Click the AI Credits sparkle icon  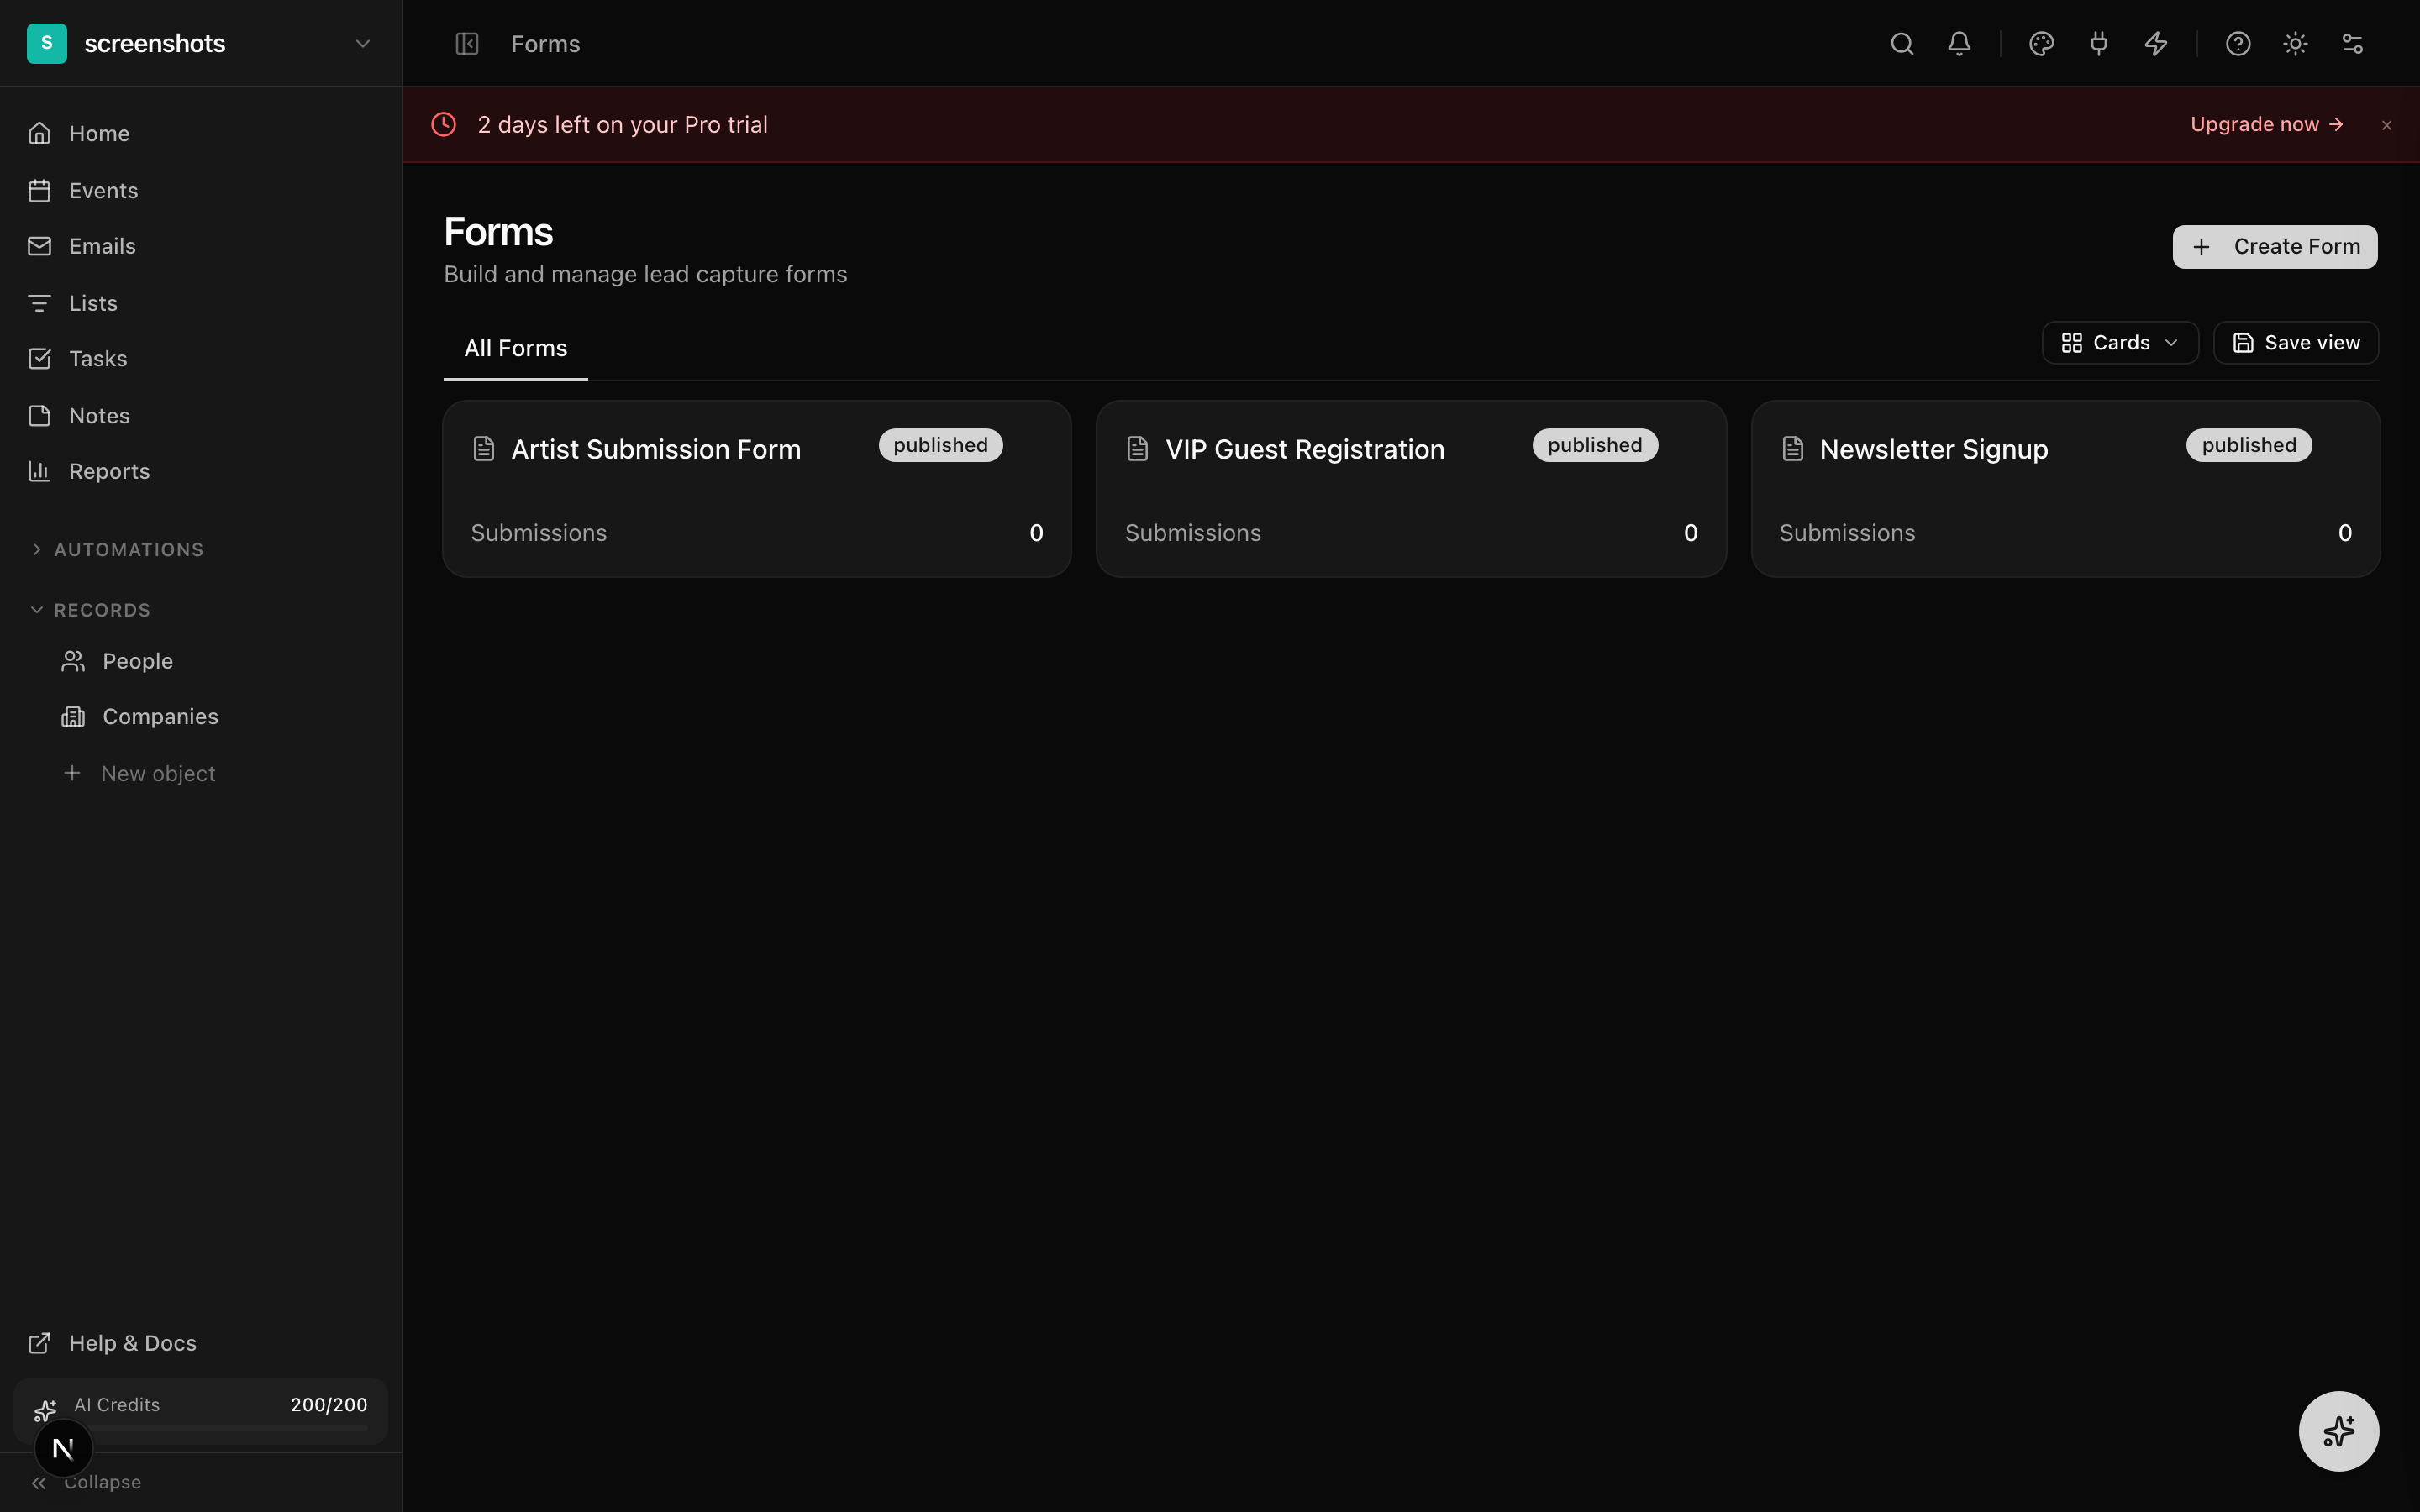pyautogui.click(x=45, y=1411)
